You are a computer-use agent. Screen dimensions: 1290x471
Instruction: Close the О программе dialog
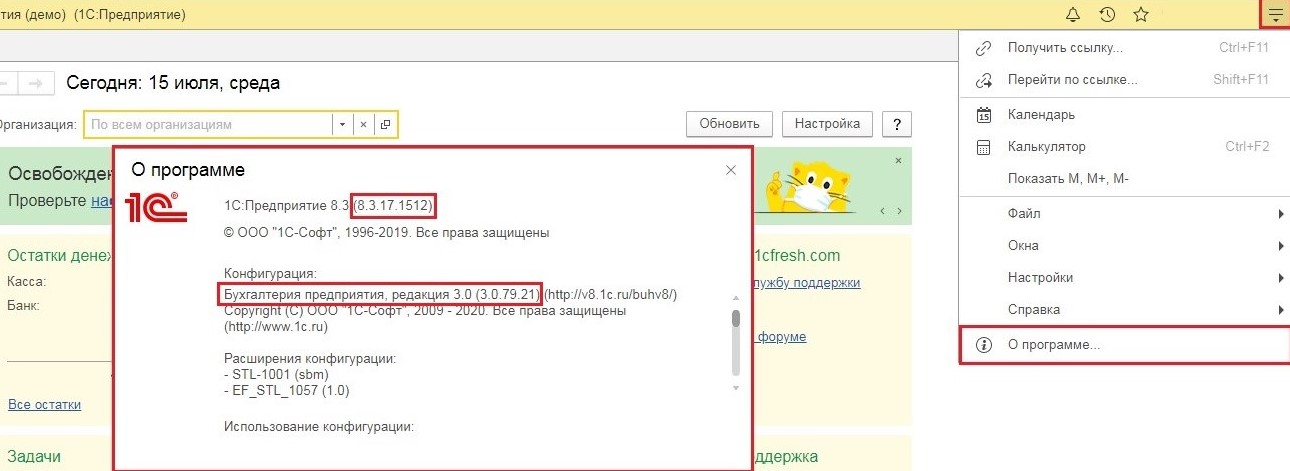[731, 171]
